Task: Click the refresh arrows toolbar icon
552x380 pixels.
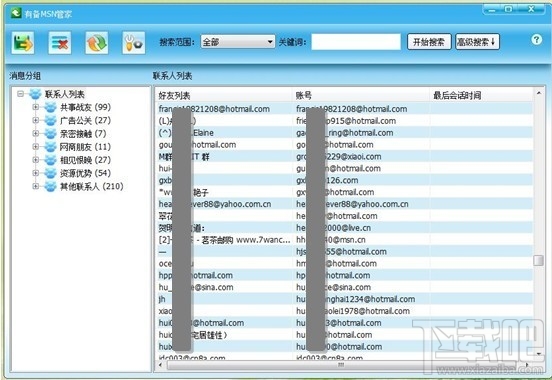Action: (x=96, y=43)
